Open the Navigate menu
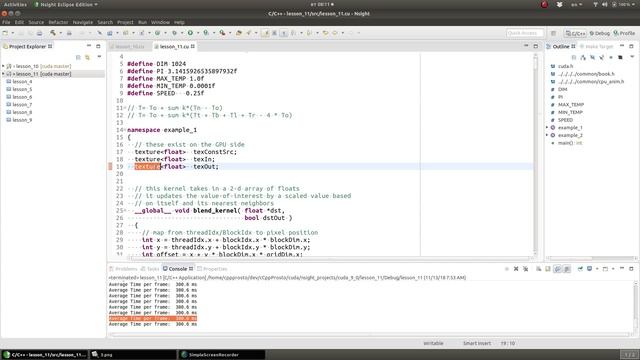The height and width of the screenshot is (360, 640). pos(82,22)
